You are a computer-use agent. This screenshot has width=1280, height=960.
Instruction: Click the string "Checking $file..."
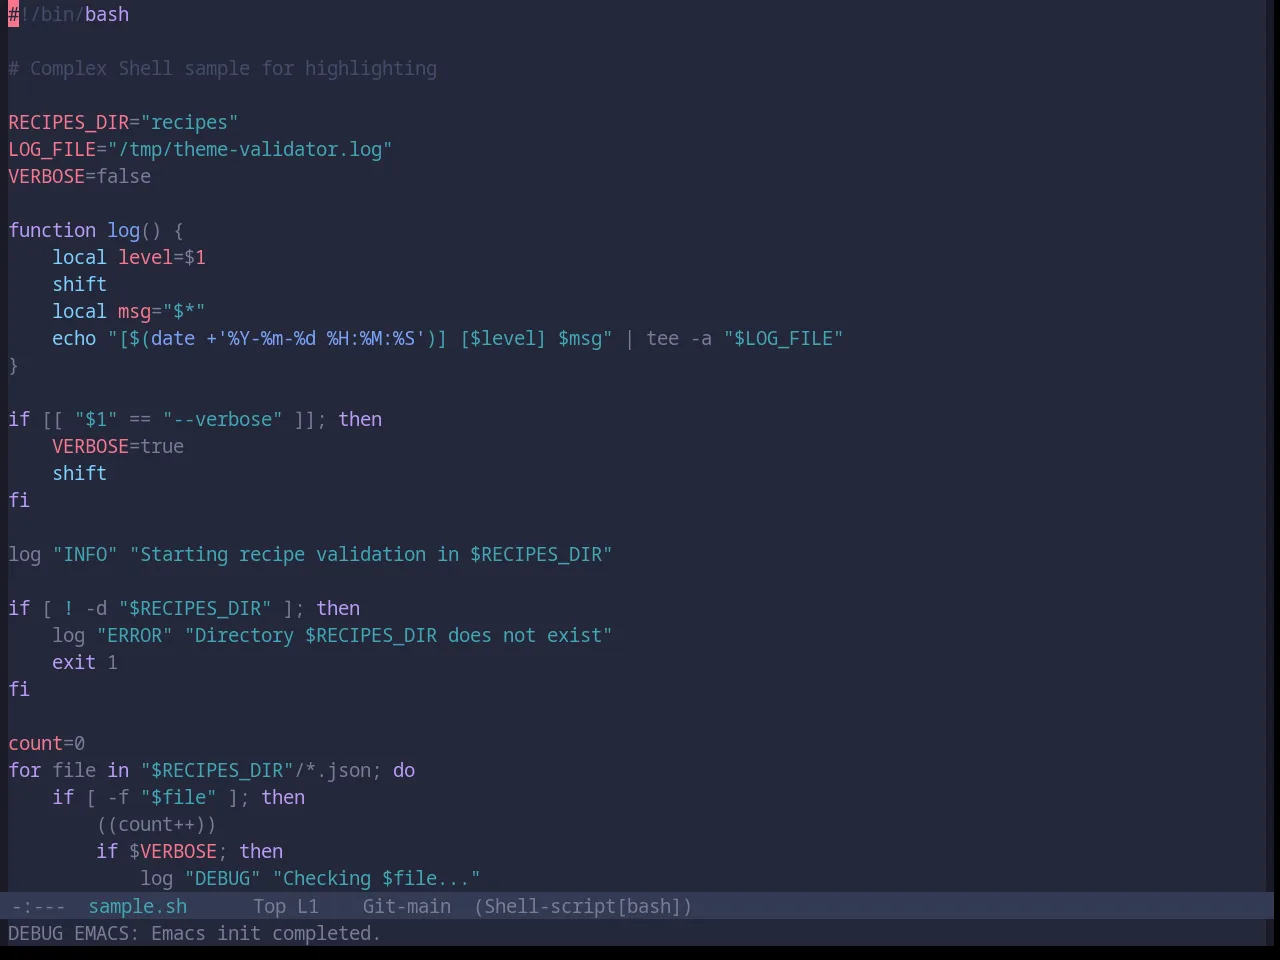[x=377, y=878]
